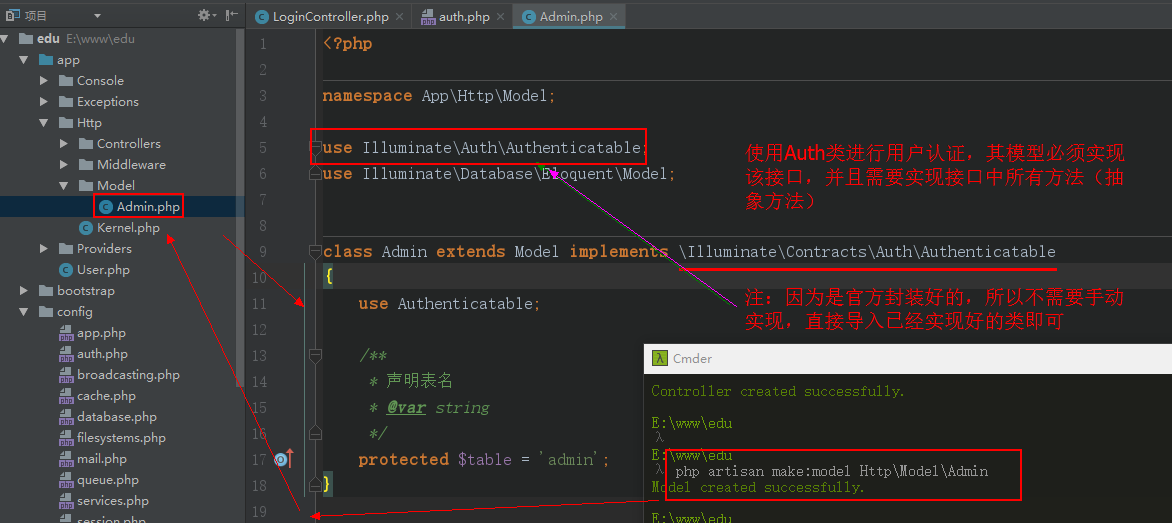Click the Cmder lambda window icon
1172x523 pixels.
(x=659, y=358)
